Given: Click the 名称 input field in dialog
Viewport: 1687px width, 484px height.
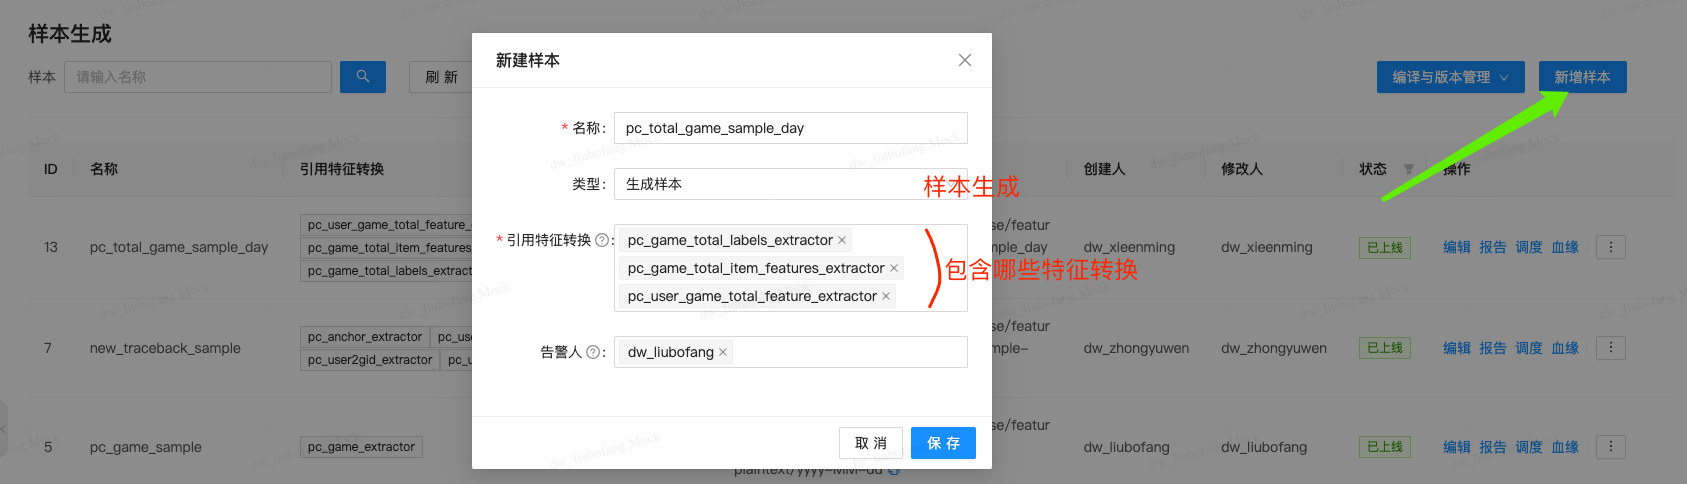Looking at the screenshot, I should coord(790,128).
